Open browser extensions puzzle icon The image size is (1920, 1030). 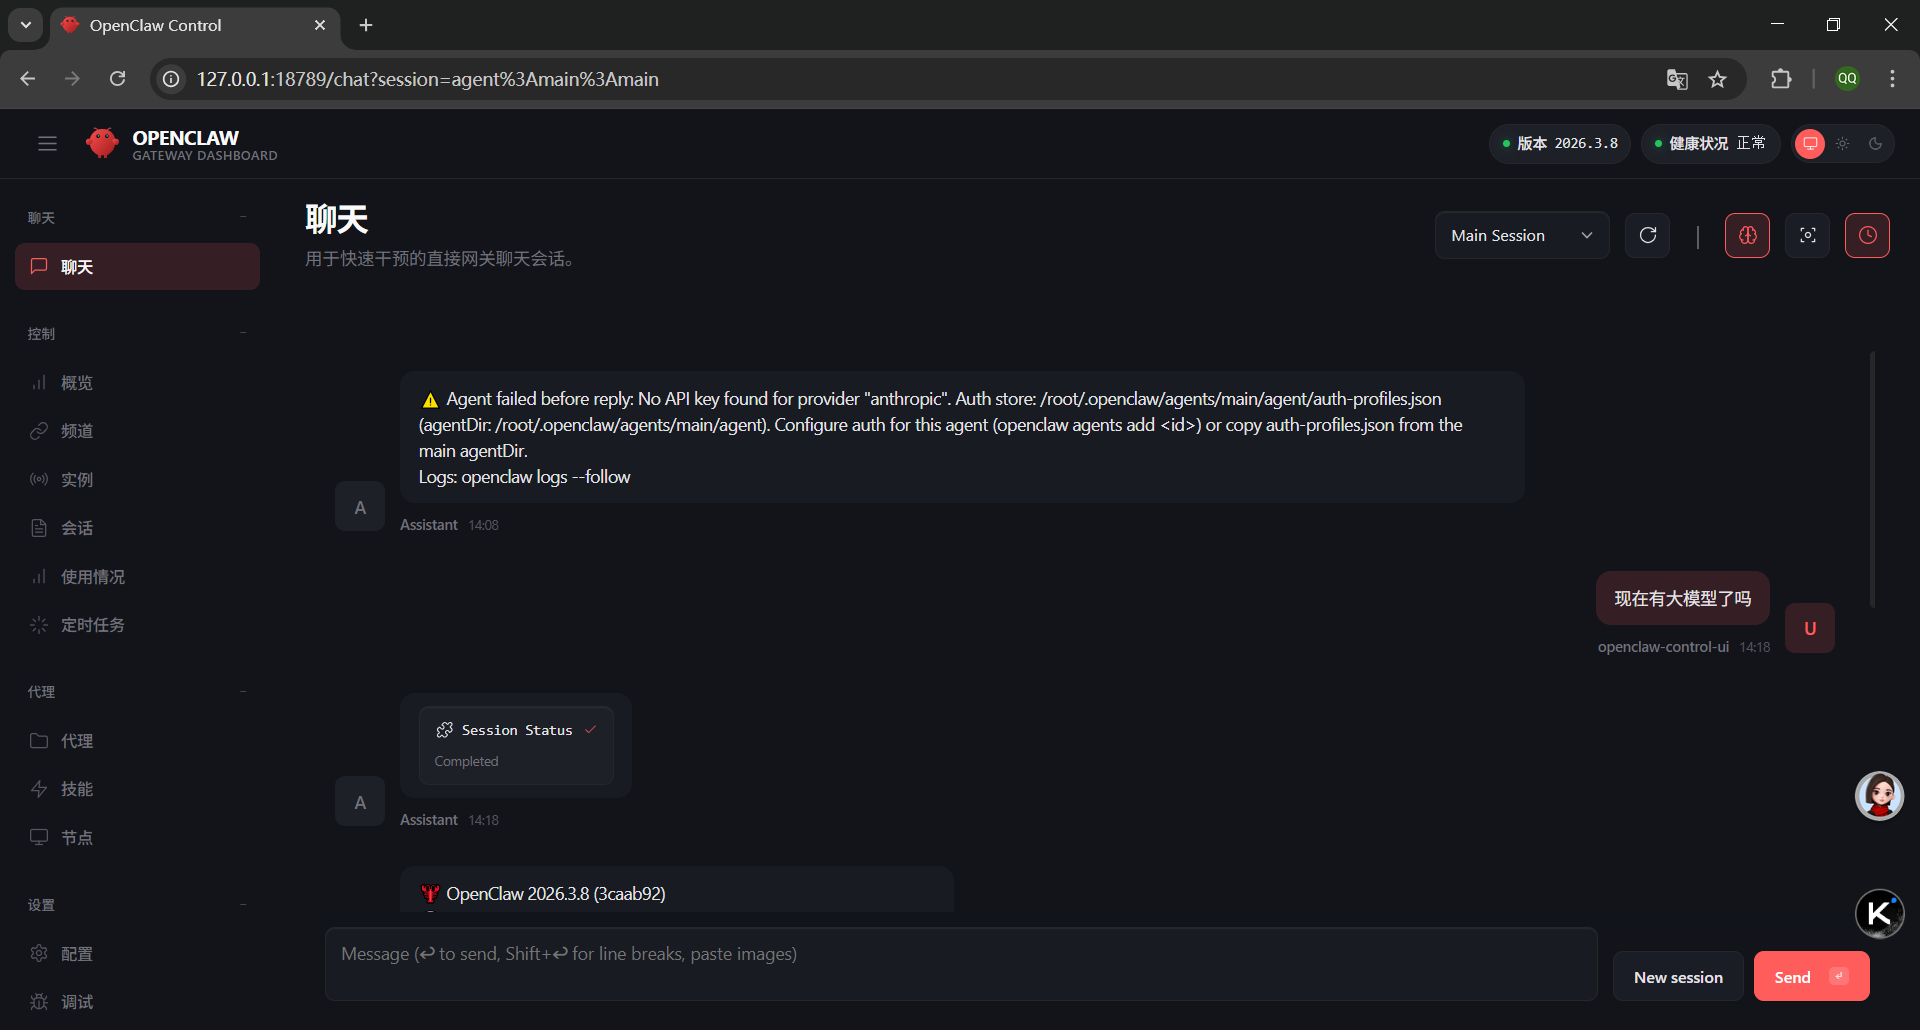click(1781, 79)
